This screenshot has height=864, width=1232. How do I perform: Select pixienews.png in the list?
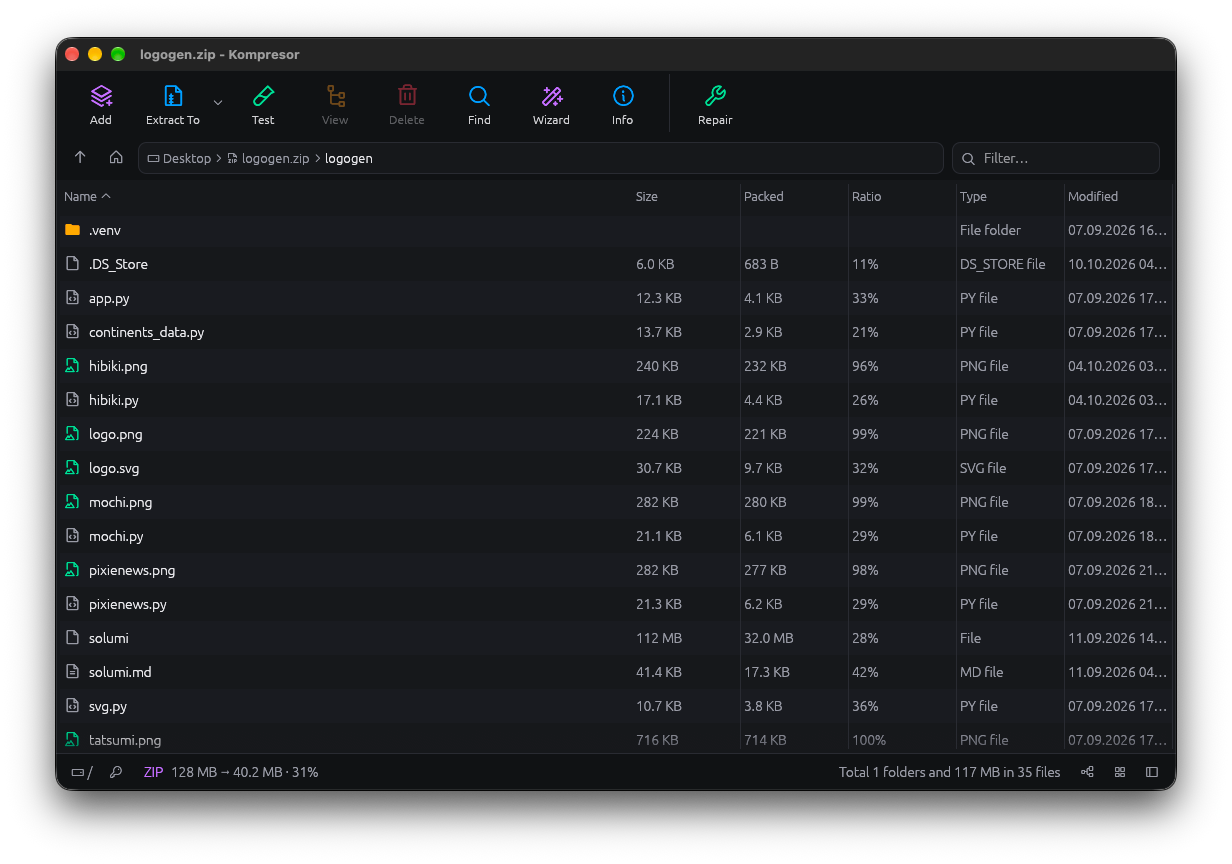coord(615,570)
